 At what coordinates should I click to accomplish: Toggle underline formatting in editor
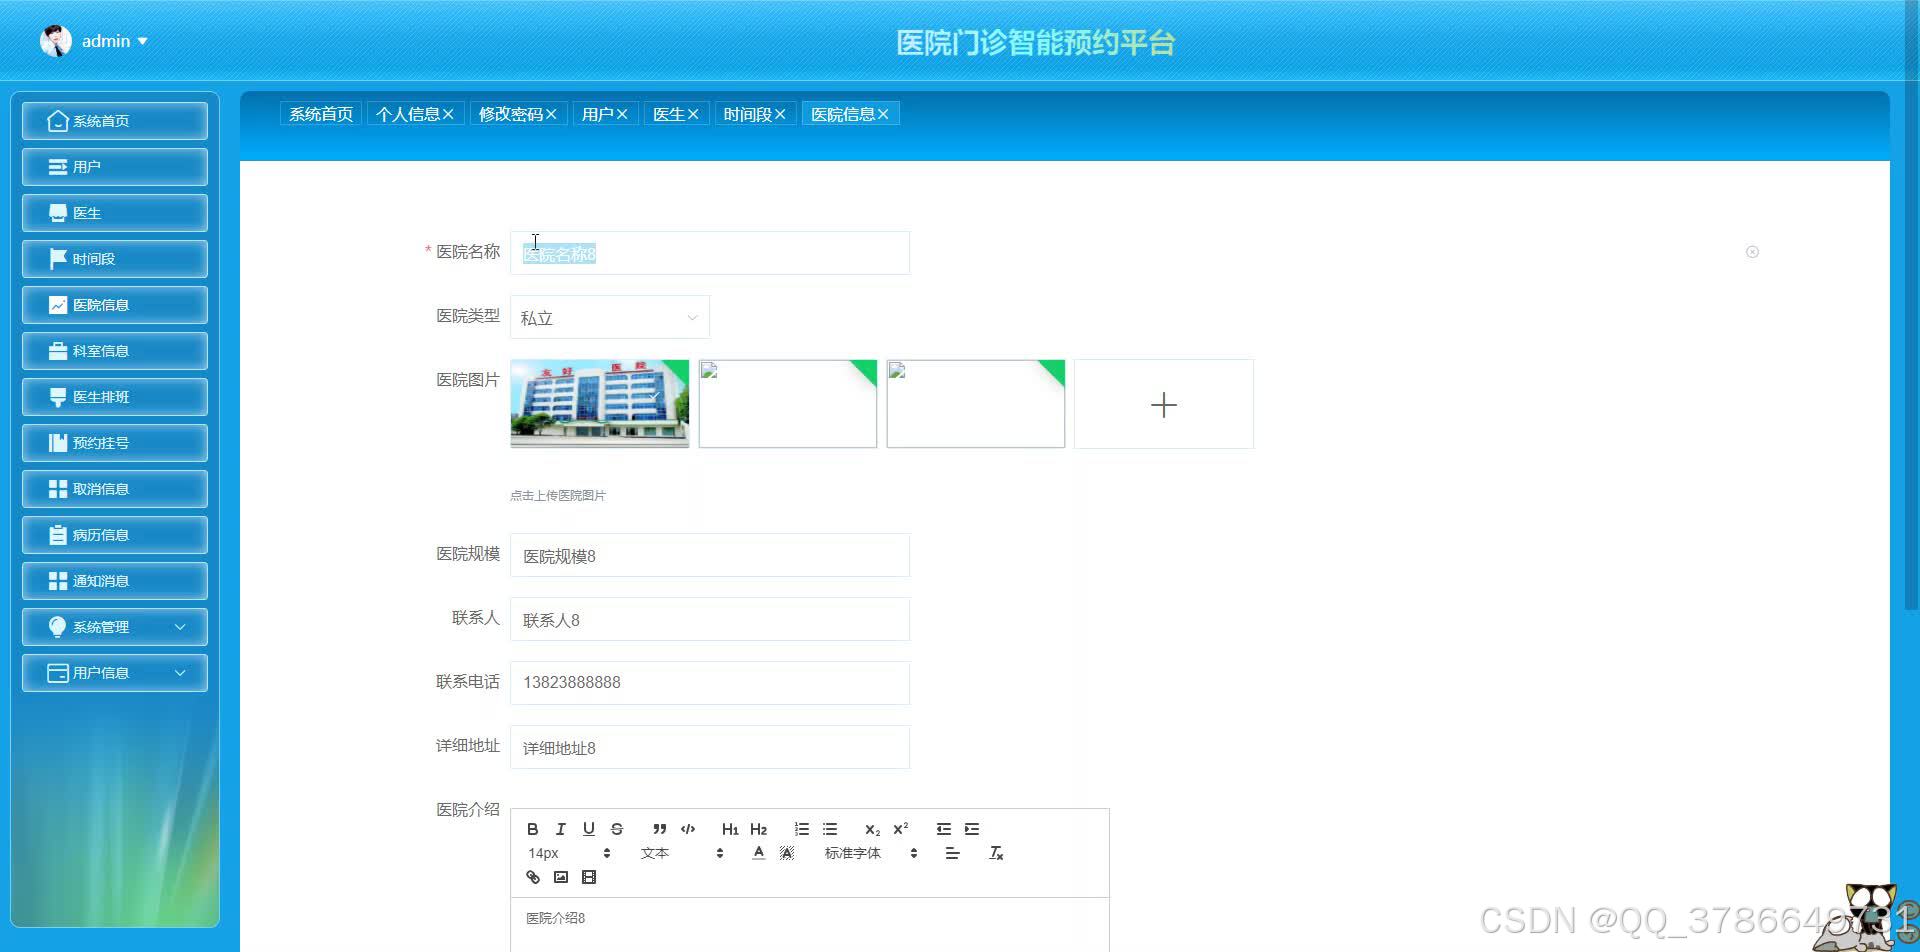point(589,829)
